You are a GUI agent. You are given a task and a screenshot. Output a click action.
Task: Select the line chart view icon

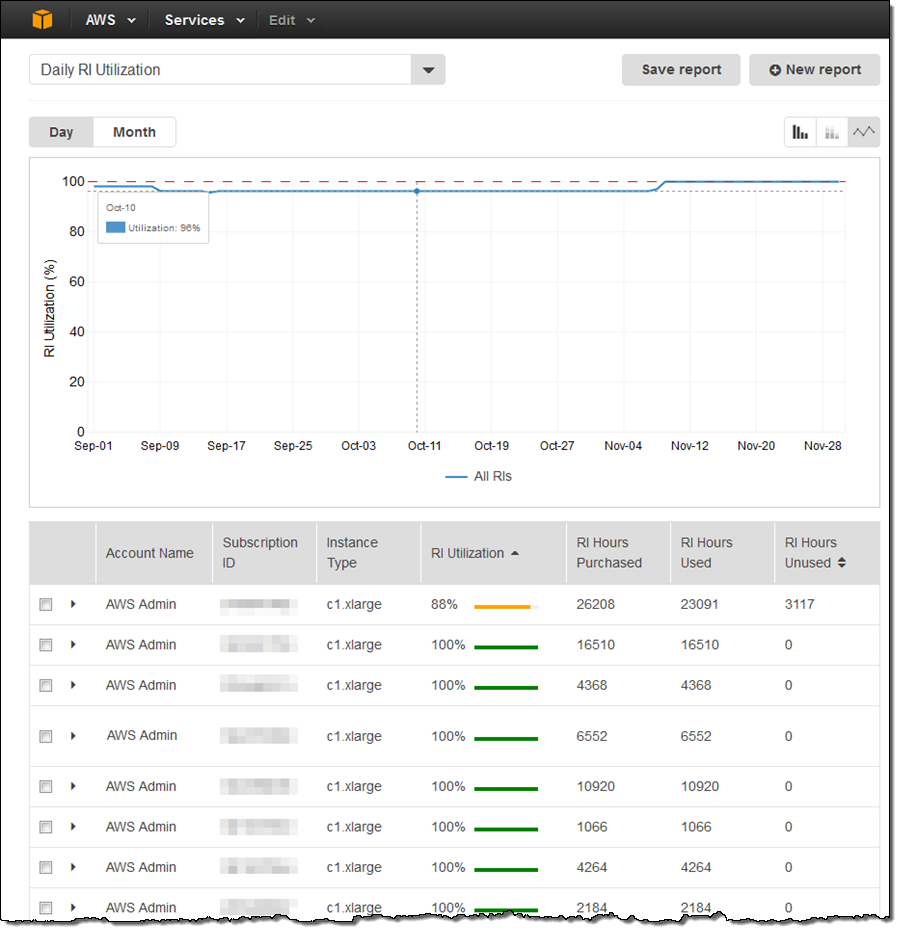click(863, 131)
